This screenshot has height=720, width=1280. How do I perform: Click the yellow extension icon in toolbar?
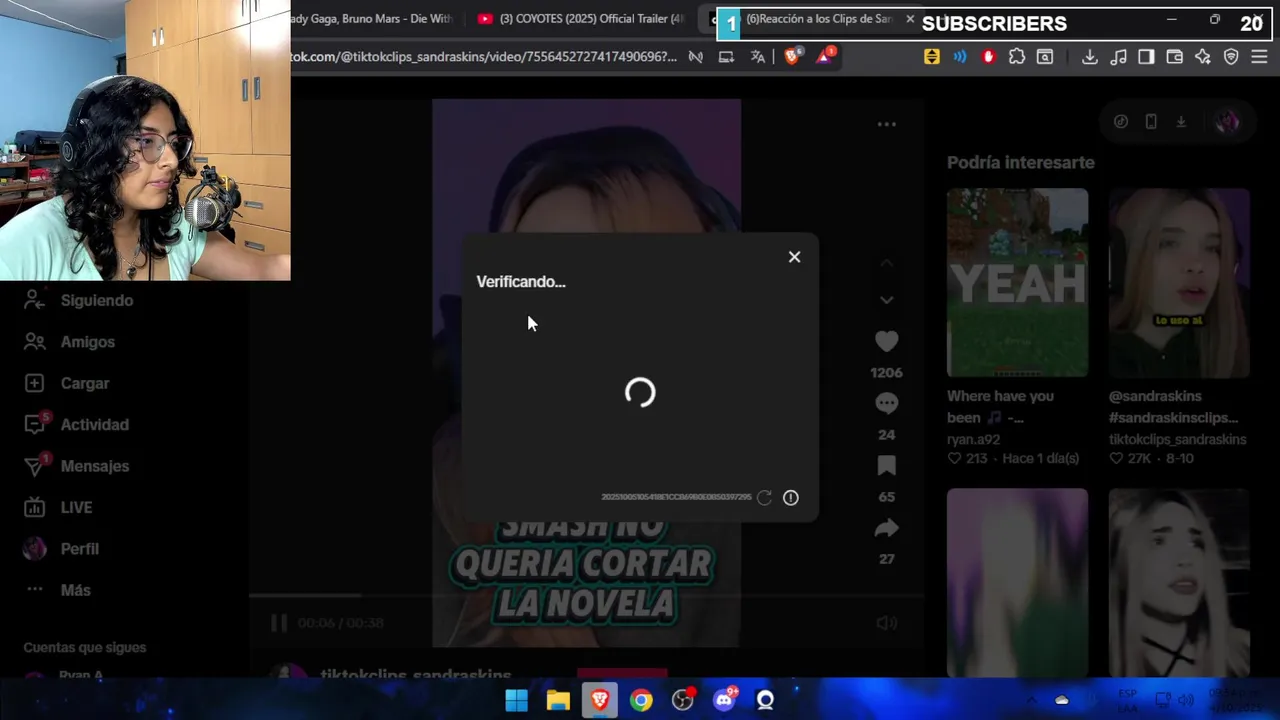pos(932,57)
